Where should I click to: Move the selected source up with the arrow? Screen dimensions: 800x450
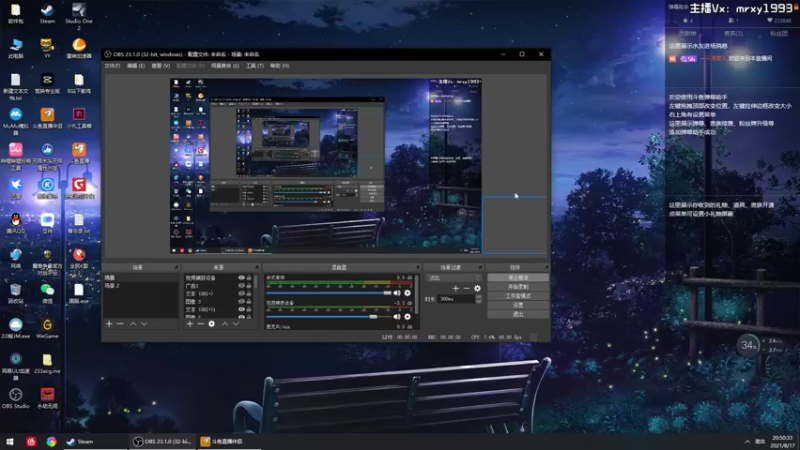tap(224, 324)
